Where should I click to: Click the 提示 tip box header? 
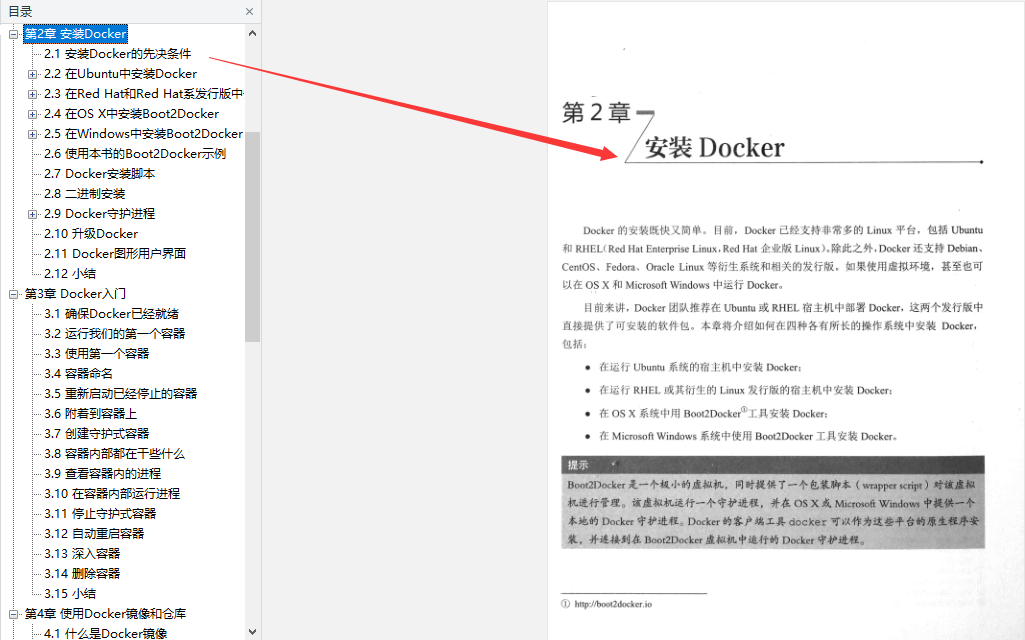click(773, 465)
